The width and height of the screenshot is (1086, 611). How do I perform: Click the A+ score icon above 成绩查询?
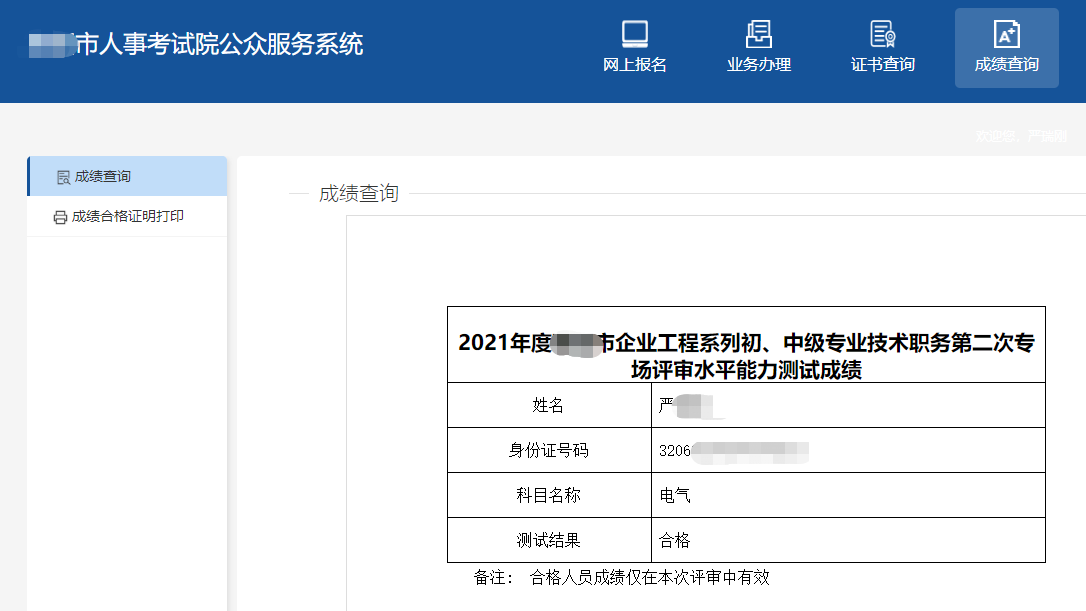click(x=1006, y=34)
